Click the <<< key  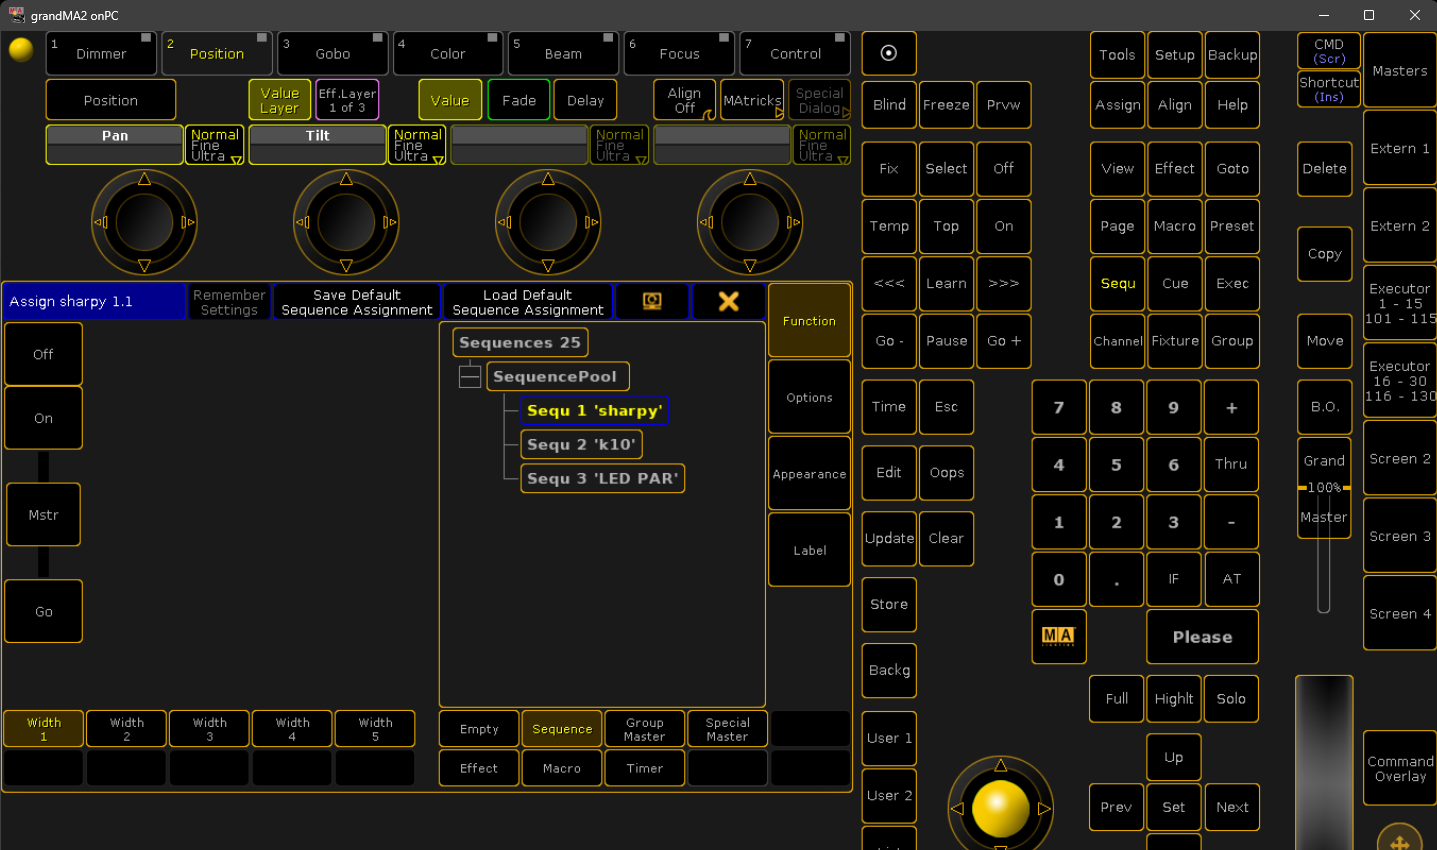pyautogui.click(x=889, y=283)
